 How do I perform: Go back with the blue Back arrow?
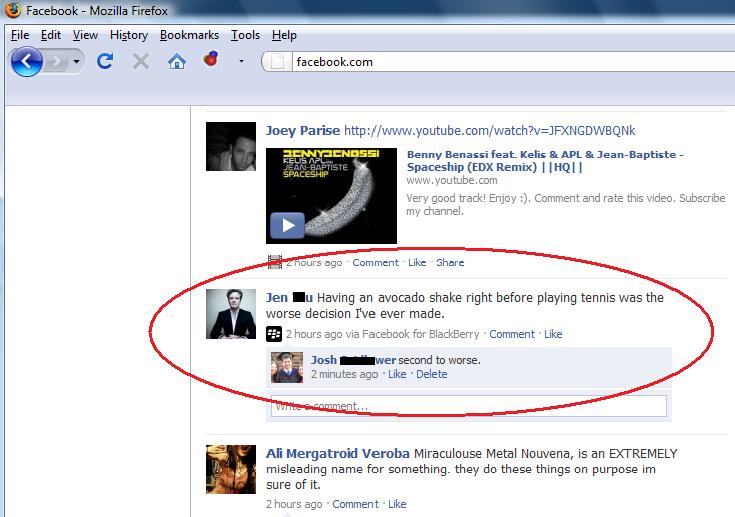point(26,61)
